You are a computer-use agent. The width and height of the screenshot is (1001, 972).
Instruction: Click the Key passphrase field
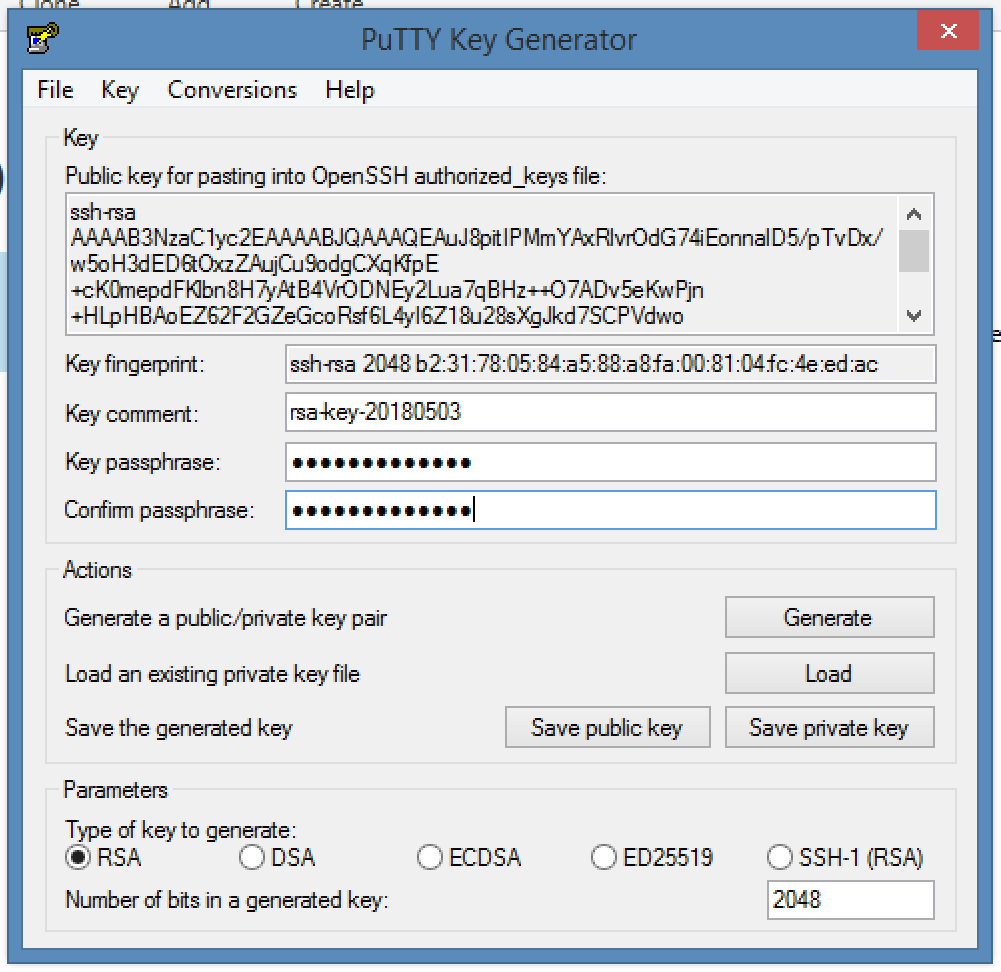[611, 461]
